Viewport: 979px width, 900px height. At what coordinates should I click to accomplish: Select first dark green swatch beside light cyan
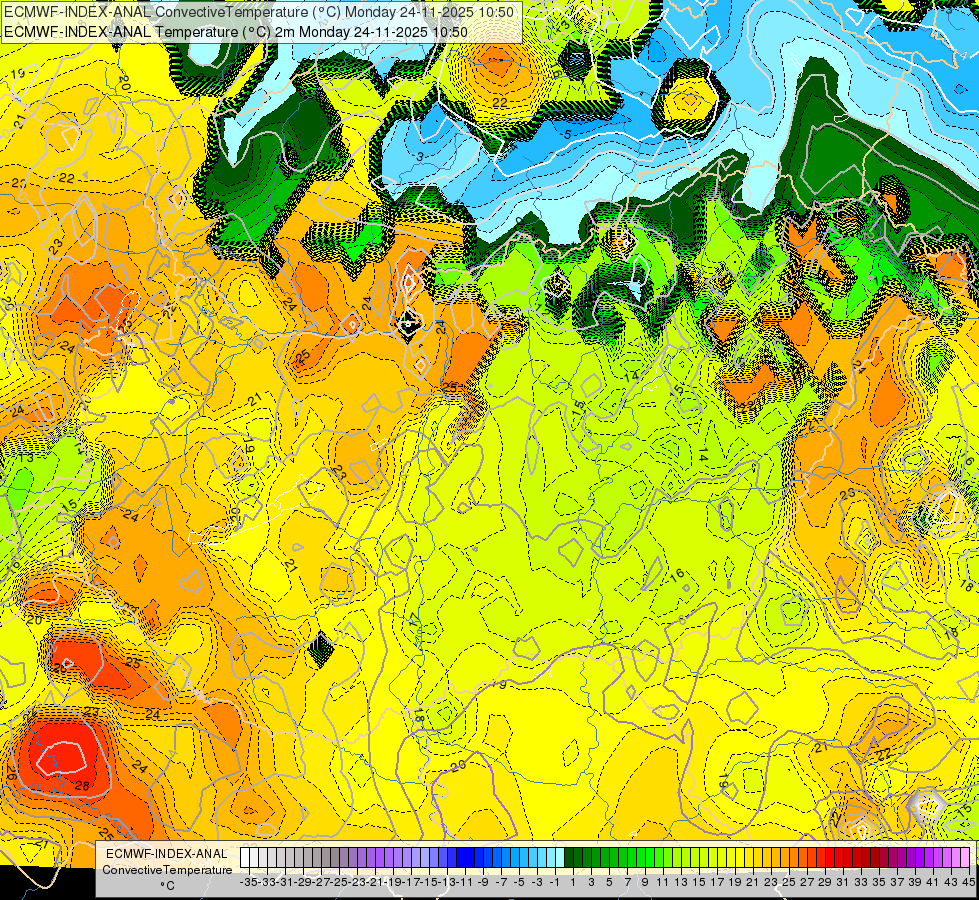(x=569, y=858)
